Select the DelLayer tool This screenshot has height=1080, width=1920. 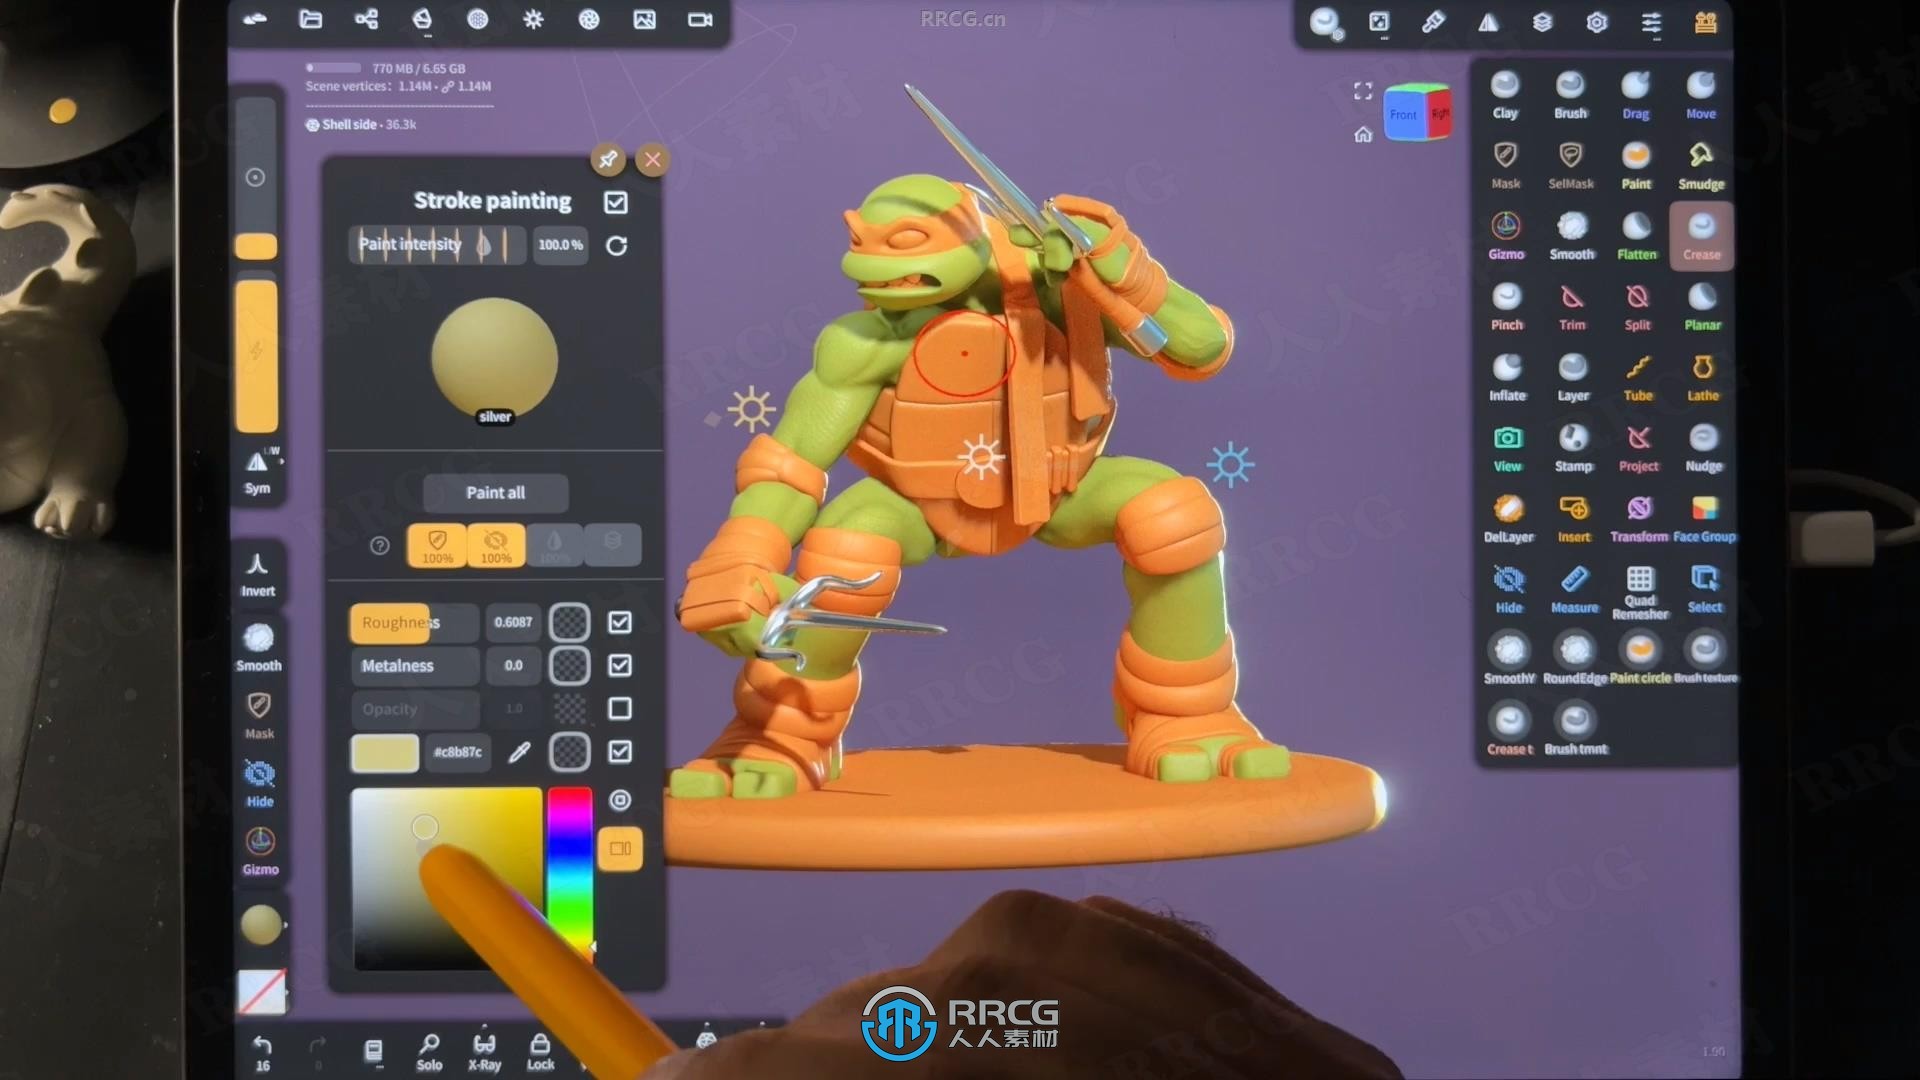coord(1508,519)
